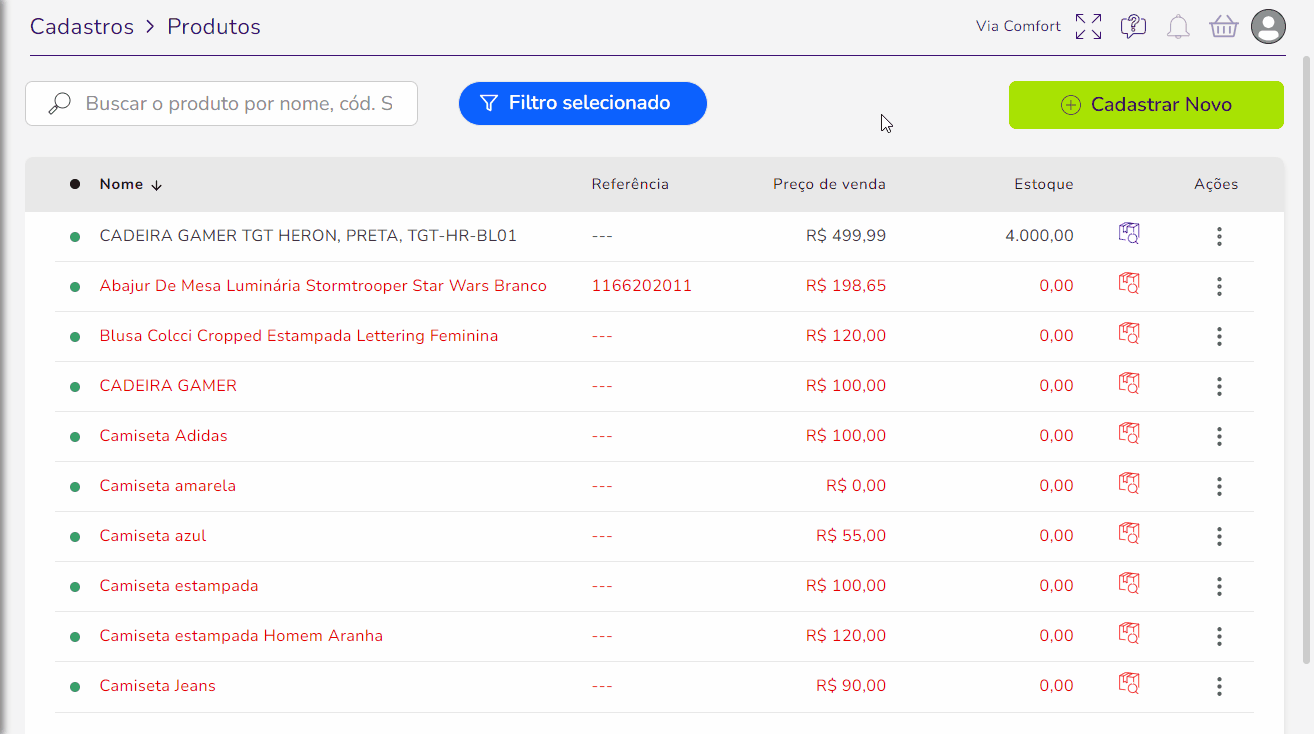1314x734 pixels.
Task: Click price R$ 198,65
Action: pyautogui.click(x=846, y=286)
